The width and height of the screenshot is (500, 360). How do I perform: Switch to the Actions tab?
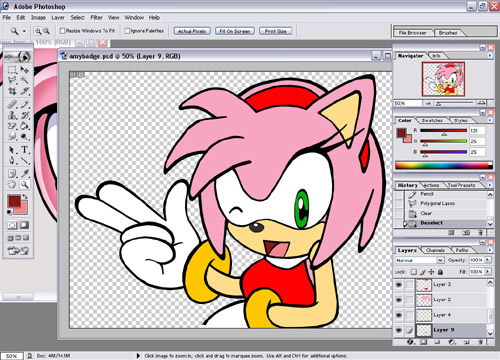click(x=431, y=185)
